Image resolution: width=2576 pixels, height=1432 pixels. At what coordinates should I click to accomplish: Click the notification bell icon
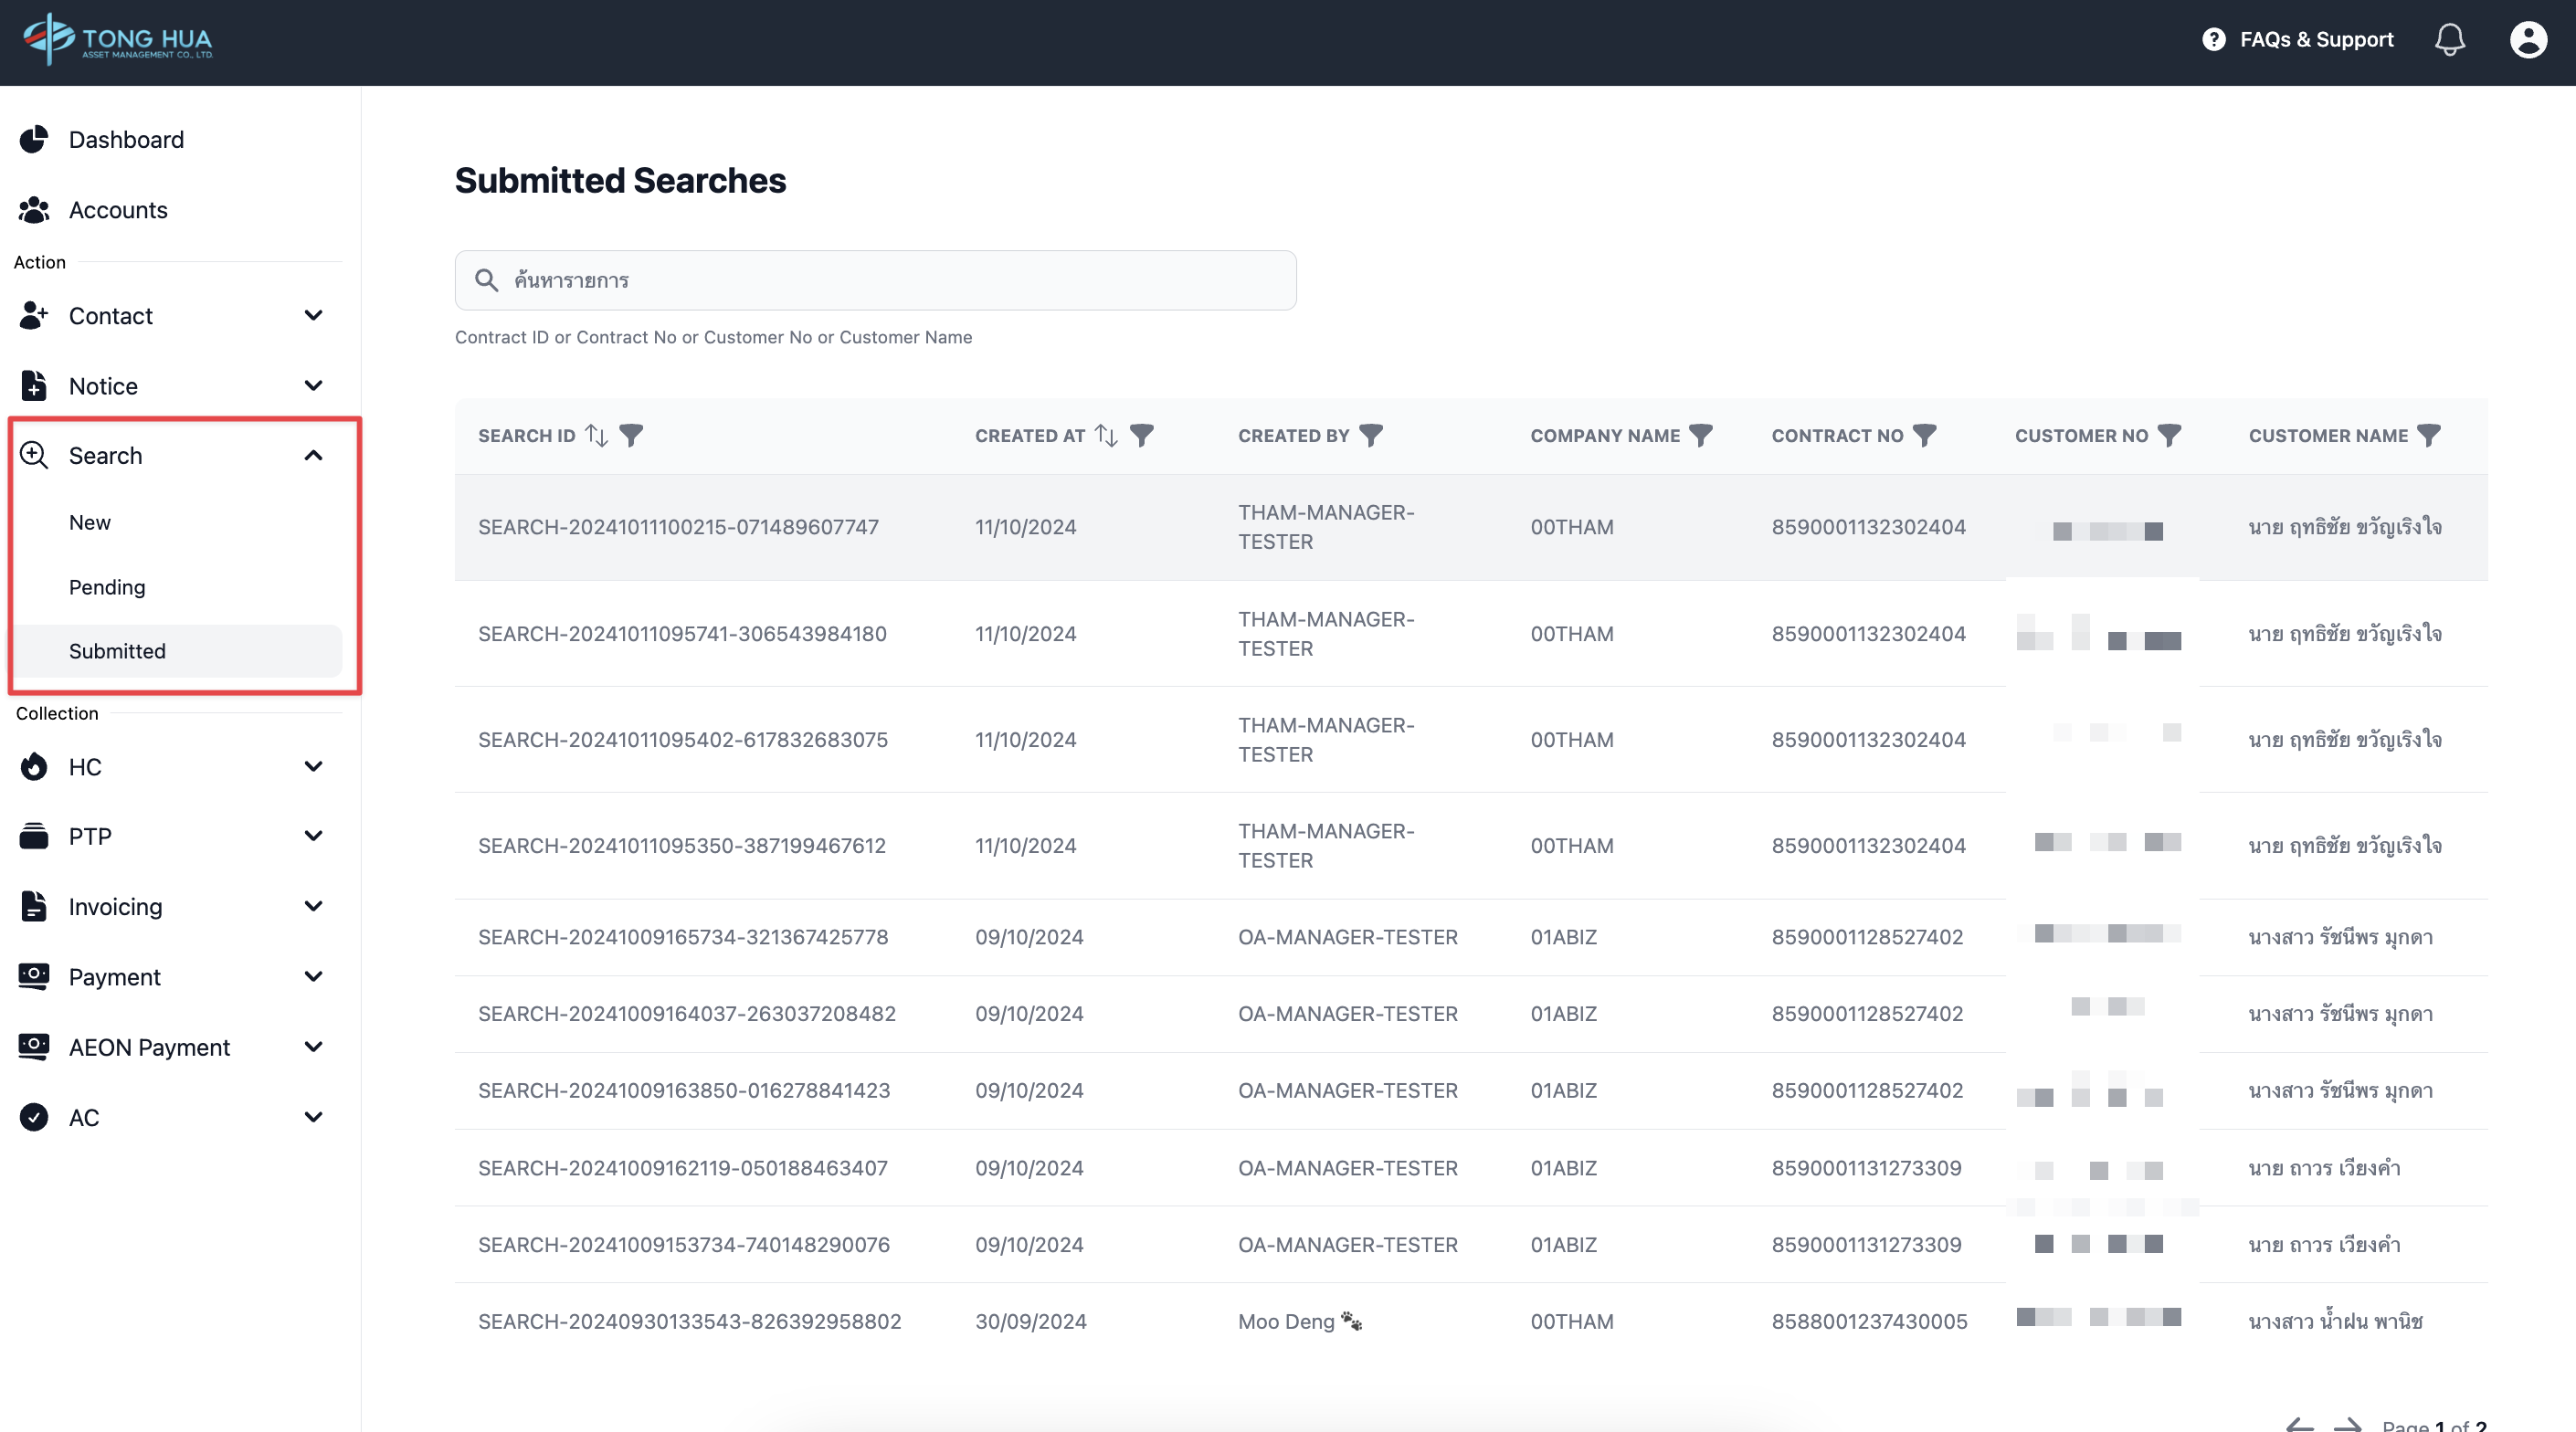click(x=2449, y=40)
